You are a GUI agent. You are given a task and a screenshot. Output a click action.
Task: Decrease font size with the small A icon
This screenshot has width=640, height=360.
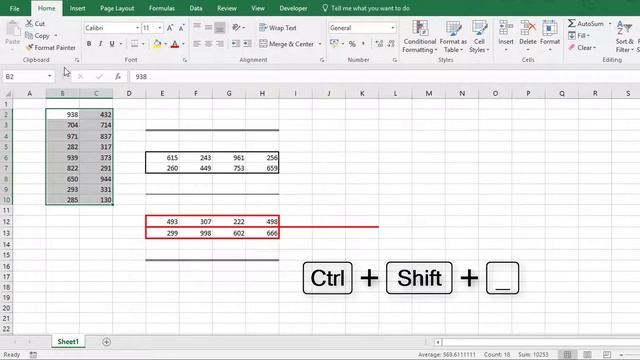pos(182,28)
